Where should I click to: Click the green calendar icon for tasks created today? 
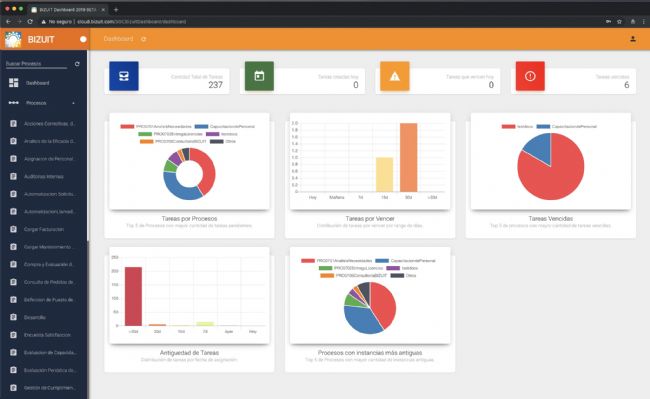(x=259, y=76)
